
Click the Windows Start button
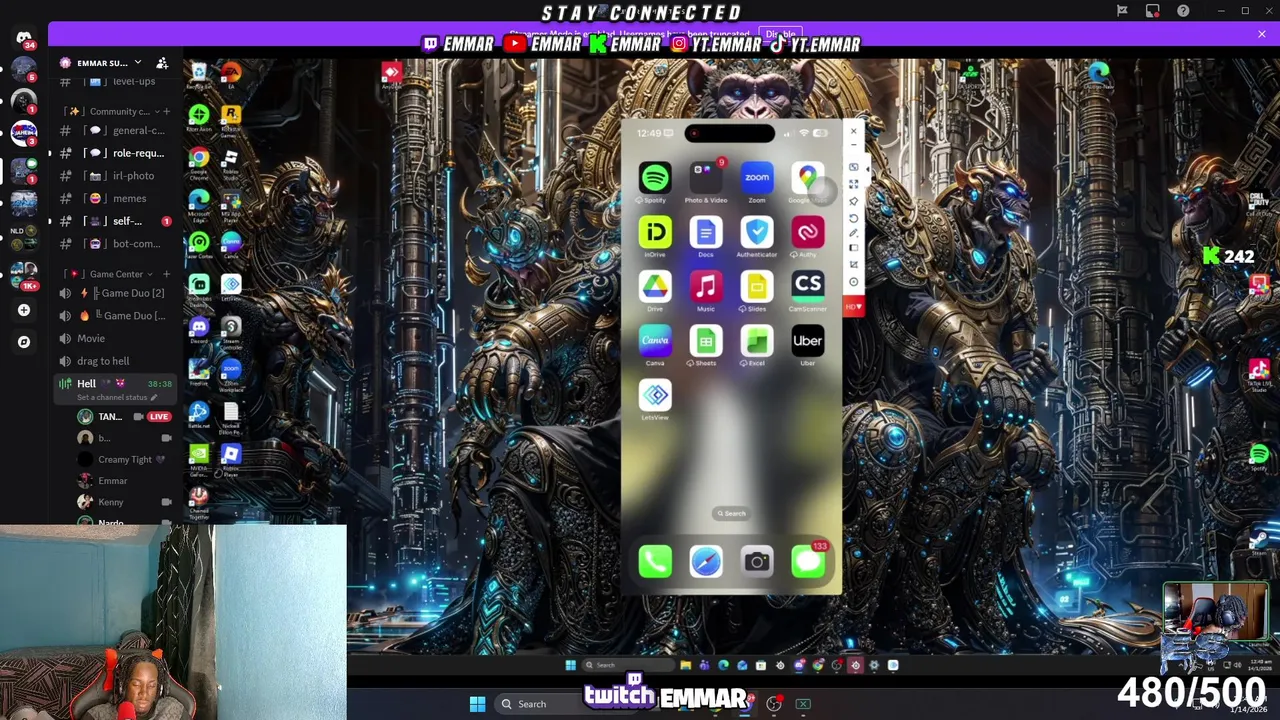tap(477, 704)
